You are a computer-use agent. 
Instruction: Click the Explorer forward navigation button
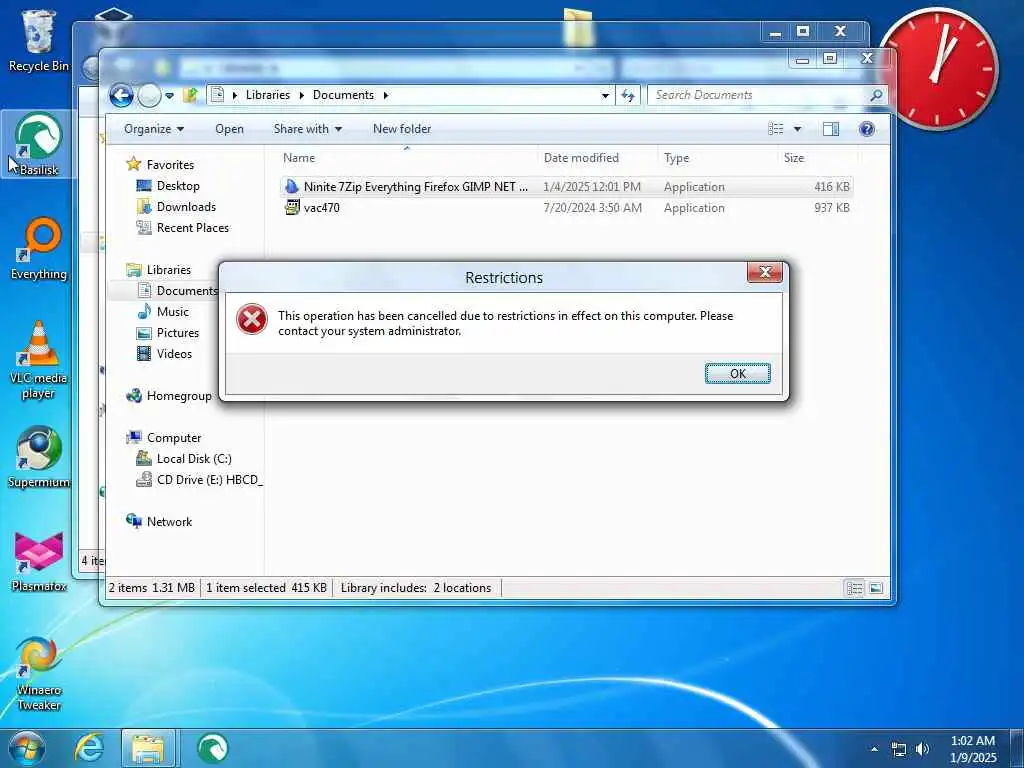pyautogui.click(x=149, y=95)
